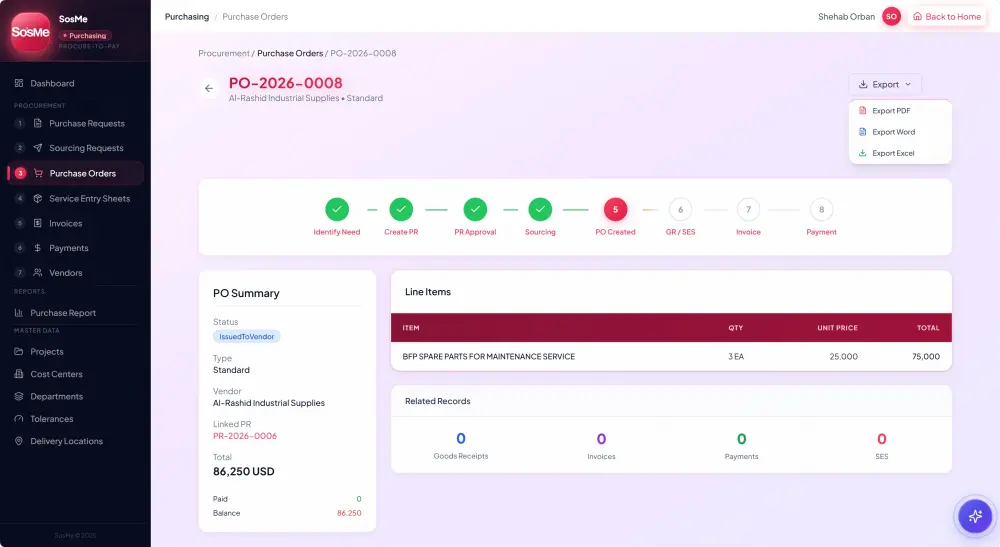Image resolution: width=1000 pixels, height=547 pixels.
Task: Click the Identify Need step checkmark
Action: coord(337,209)
